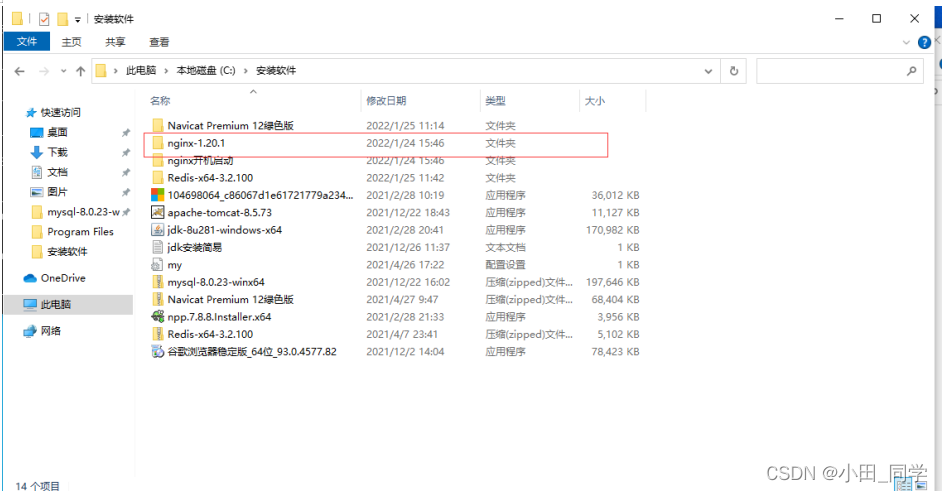
Task: Click the New Folder icon in title bar
Action: [62, 19]
